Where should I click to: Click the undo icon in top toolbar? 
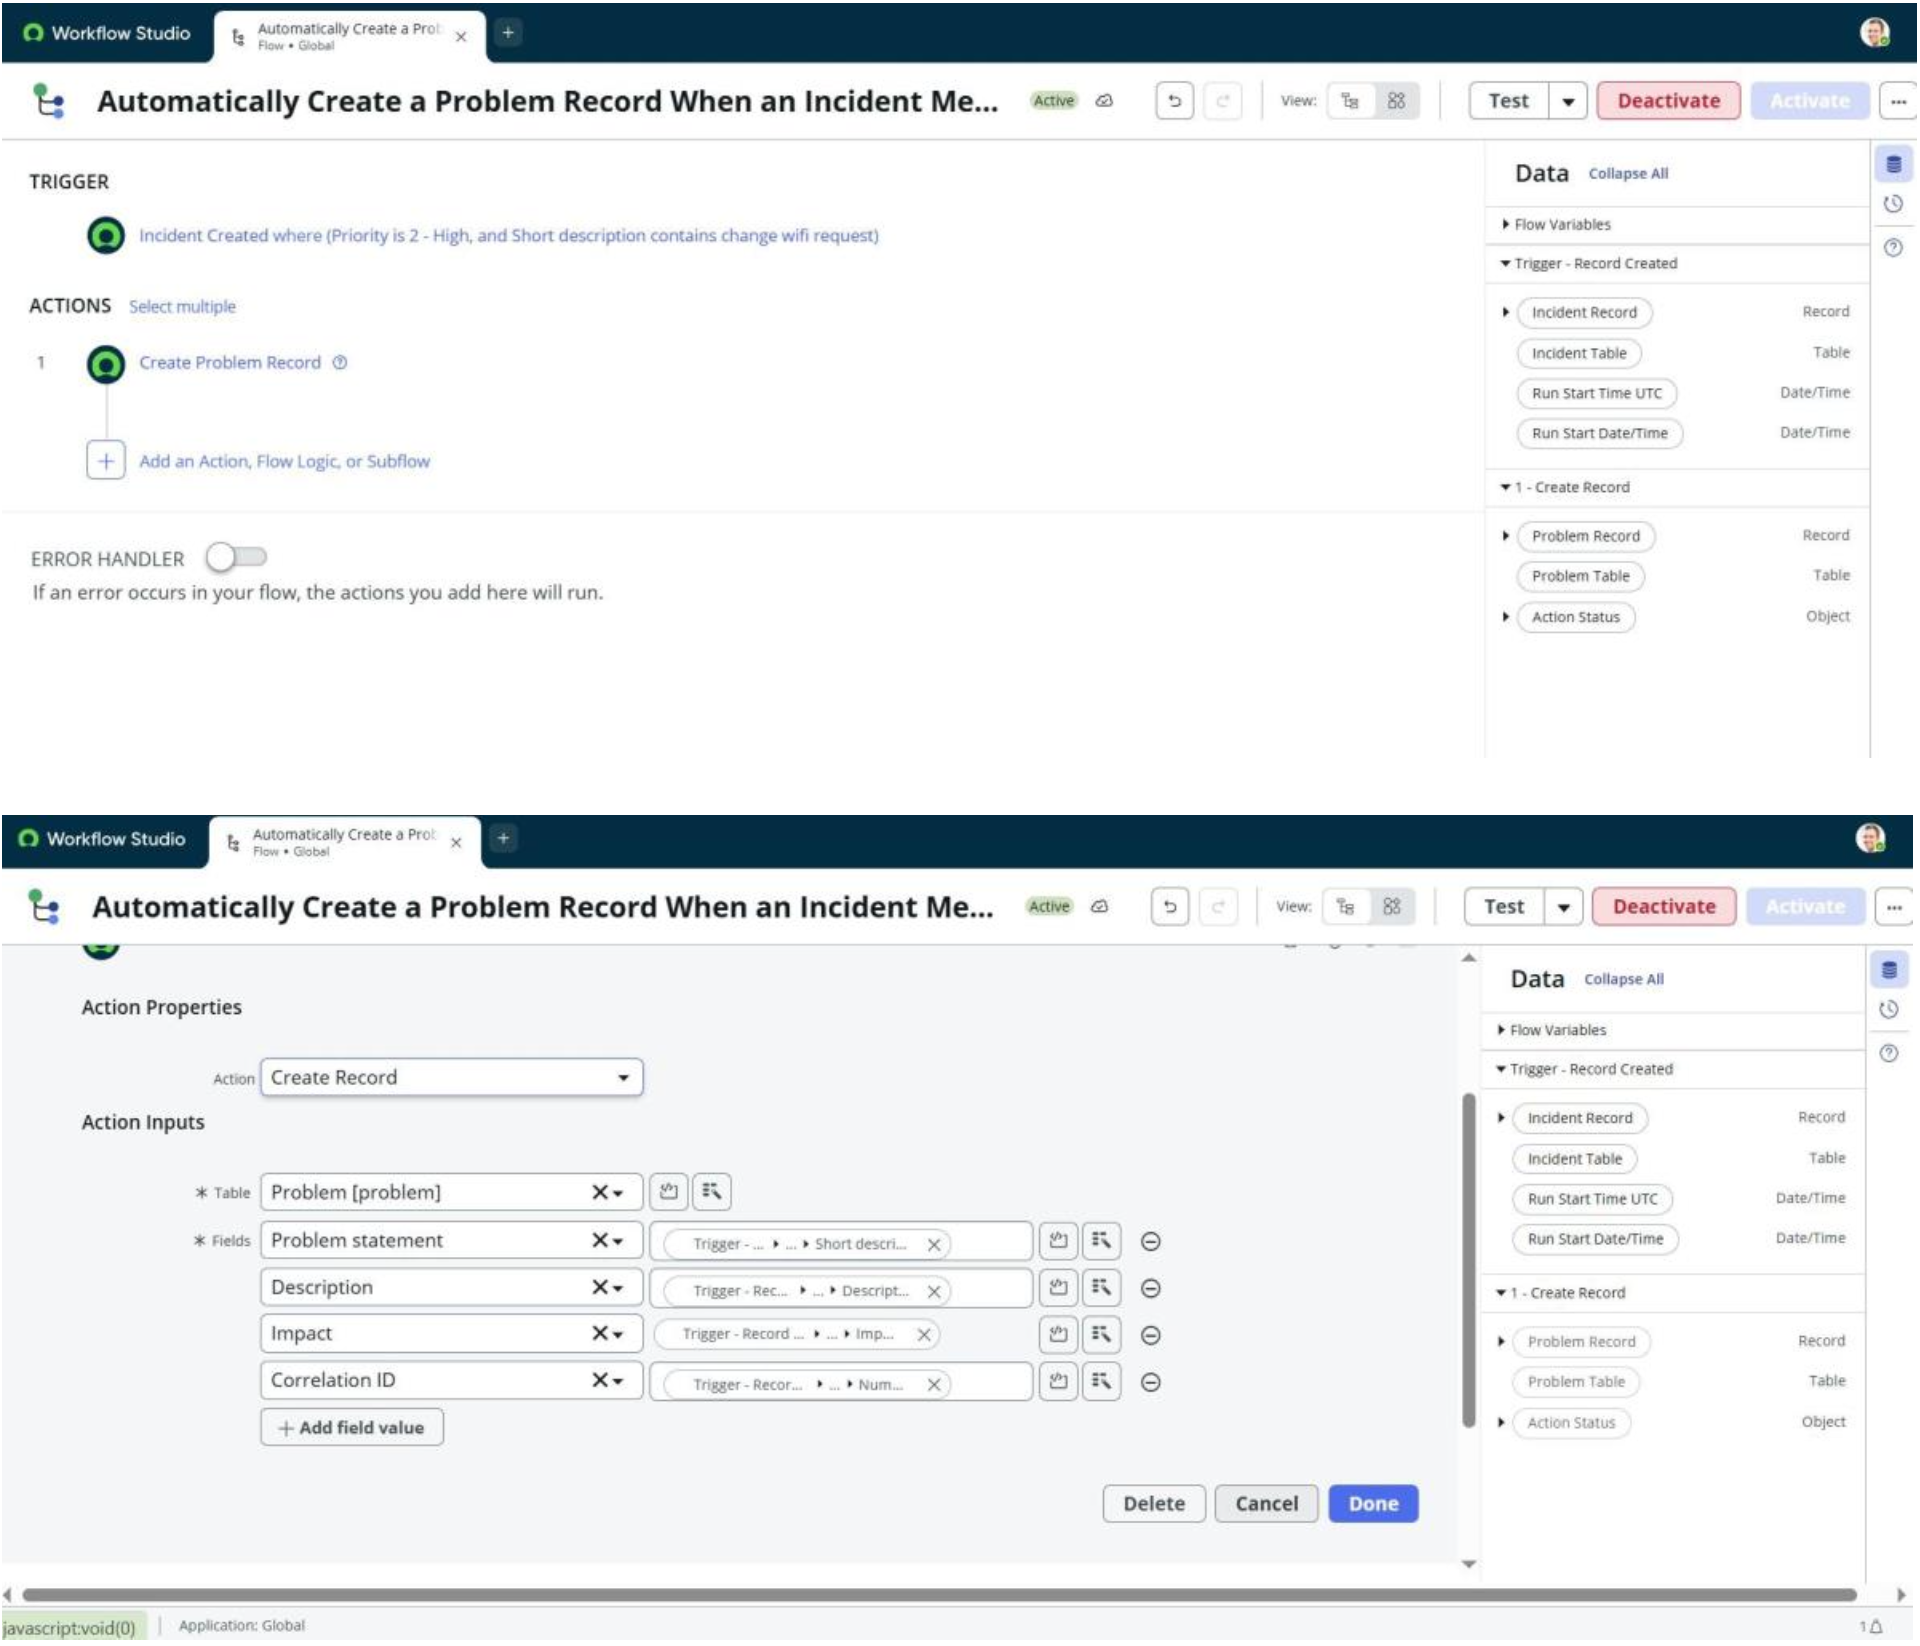click(x=1174, y=101)
